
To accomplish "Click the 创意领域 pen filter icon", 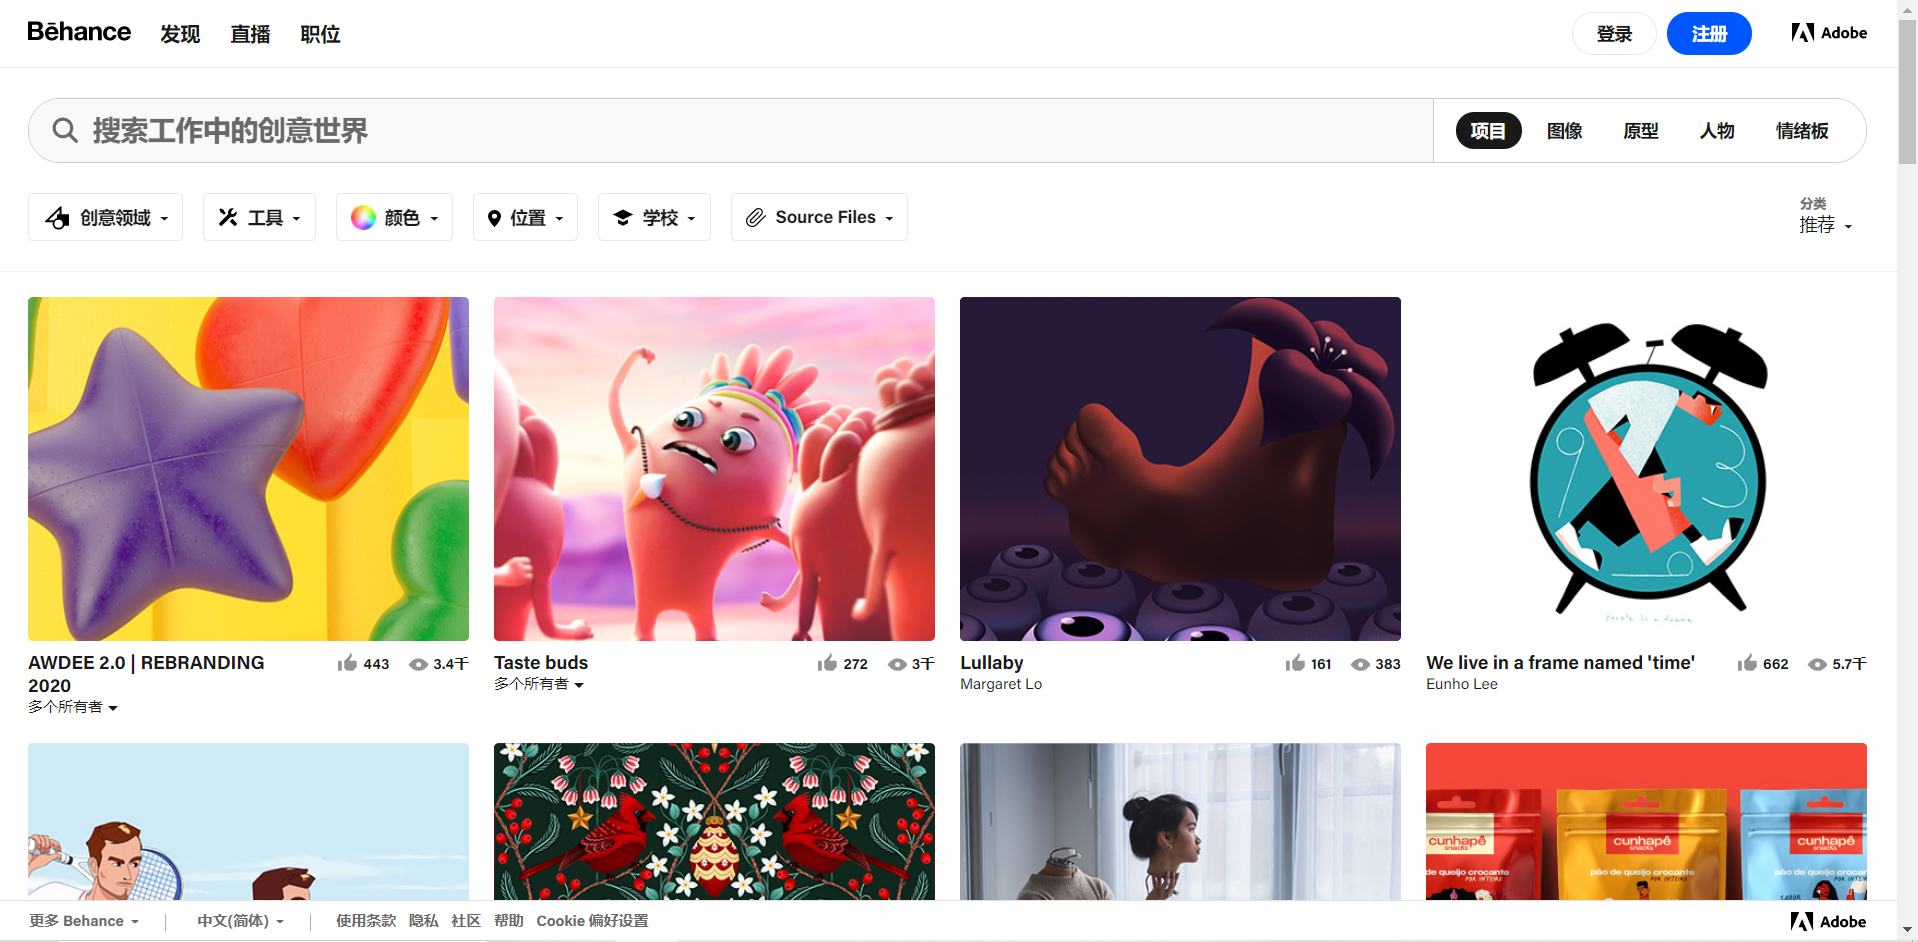I will [57, 217].
